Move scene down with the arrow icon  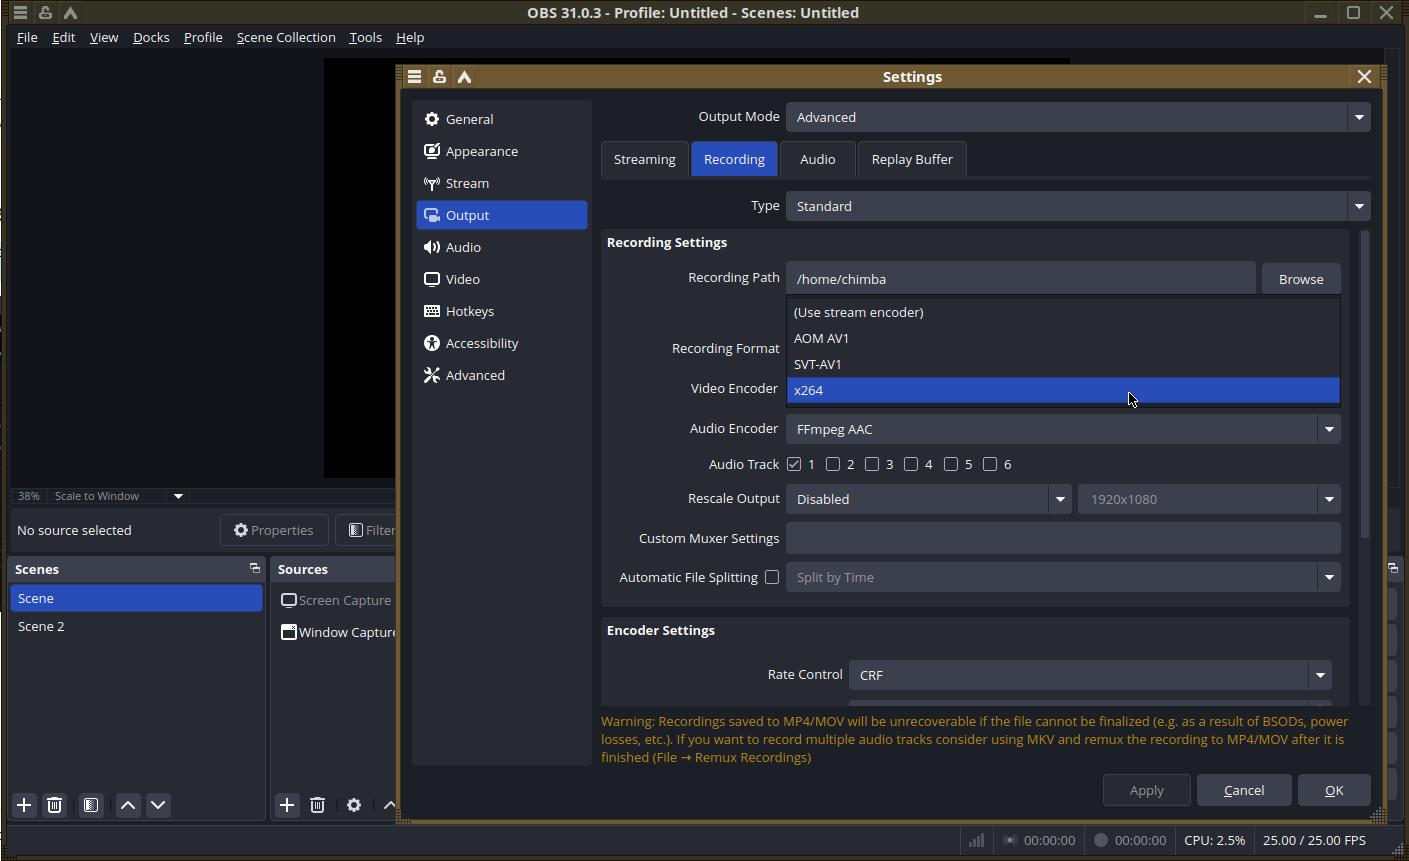158,805
